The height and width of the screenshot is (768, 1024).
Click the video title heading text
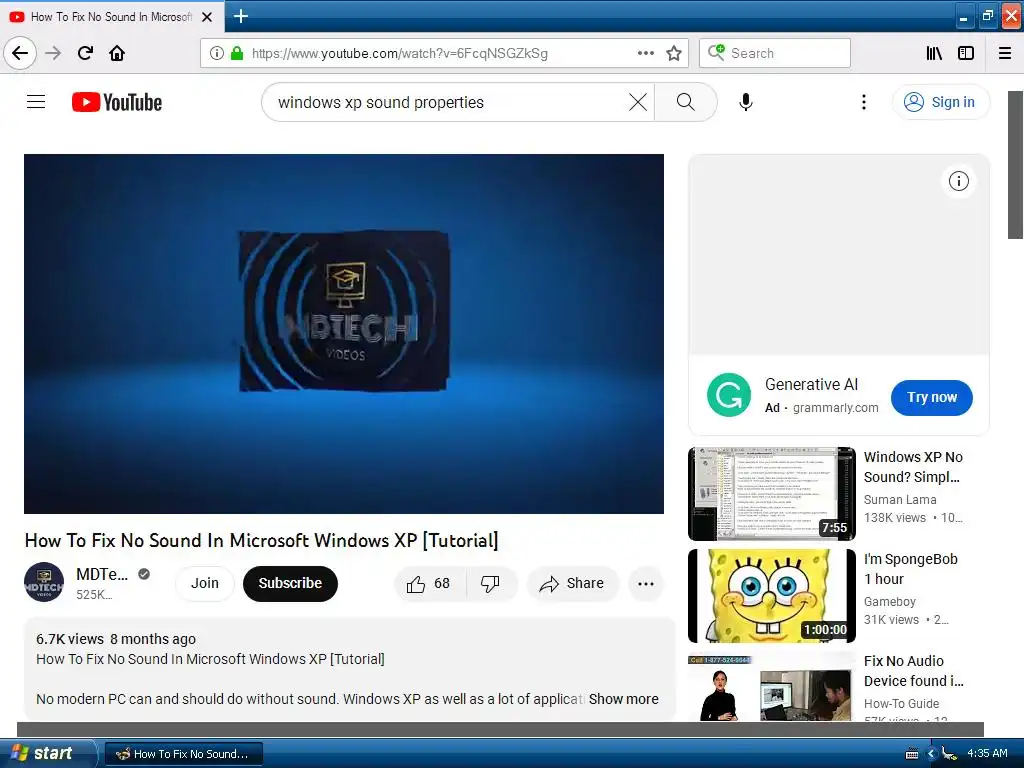261,541
